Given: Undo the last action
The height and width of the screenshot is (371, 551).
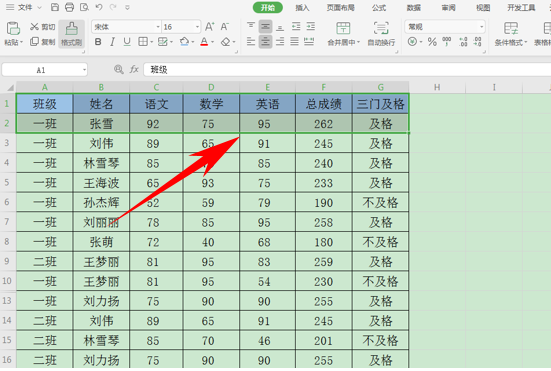Looking at the screenshot, I should (99, 7).
